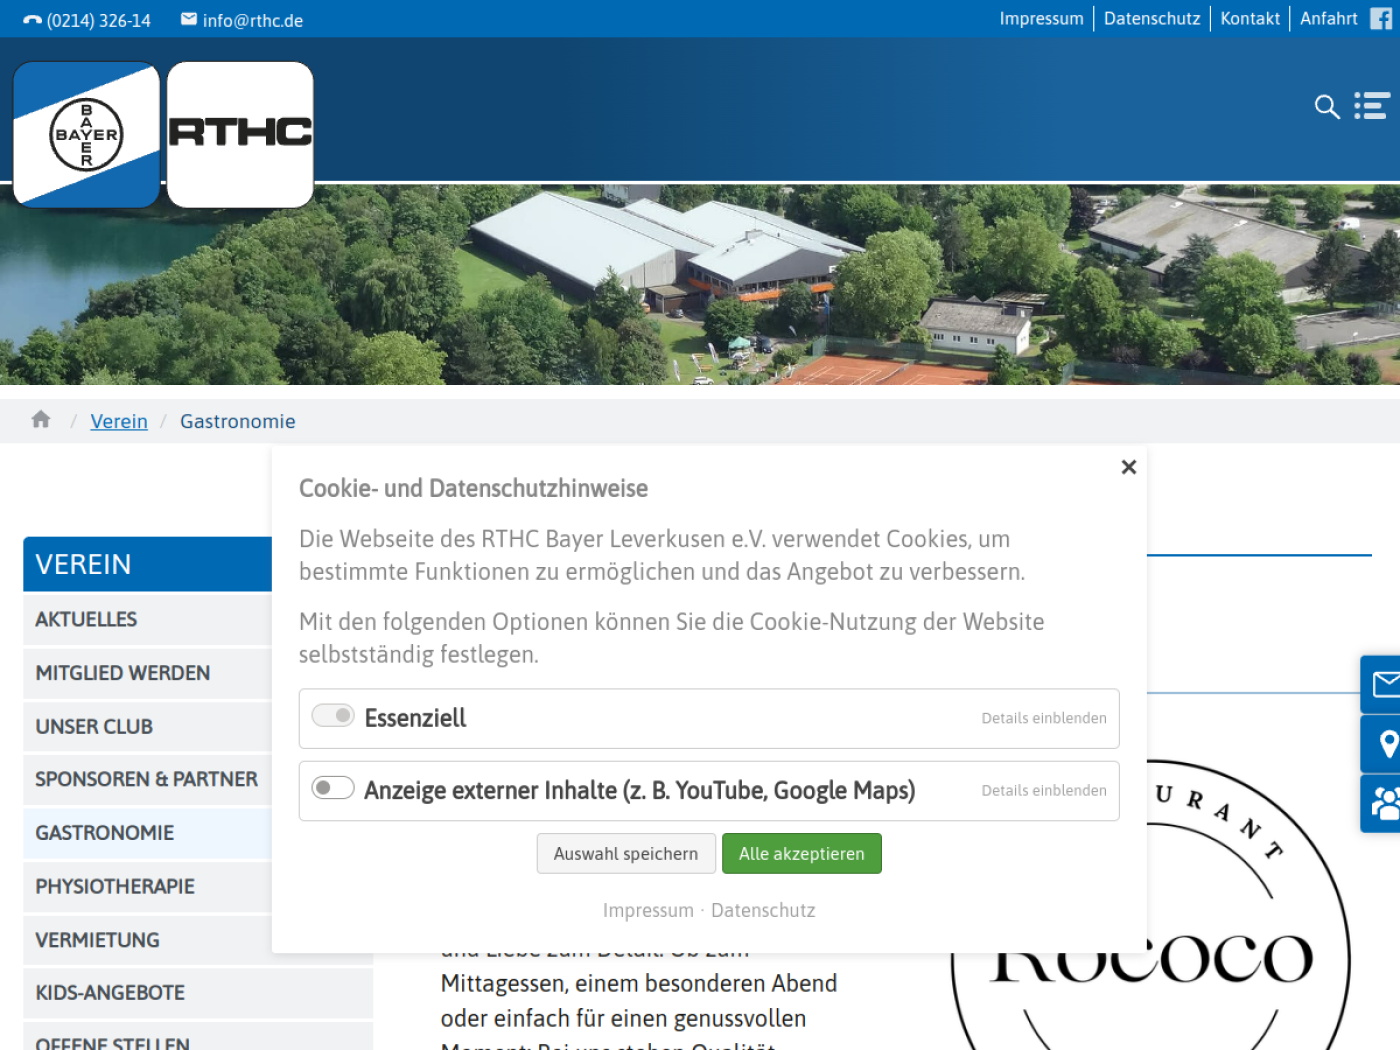Close the cookie dialog with X
Viewport: 1400px width, 1050px height.
click(1129, 467)
